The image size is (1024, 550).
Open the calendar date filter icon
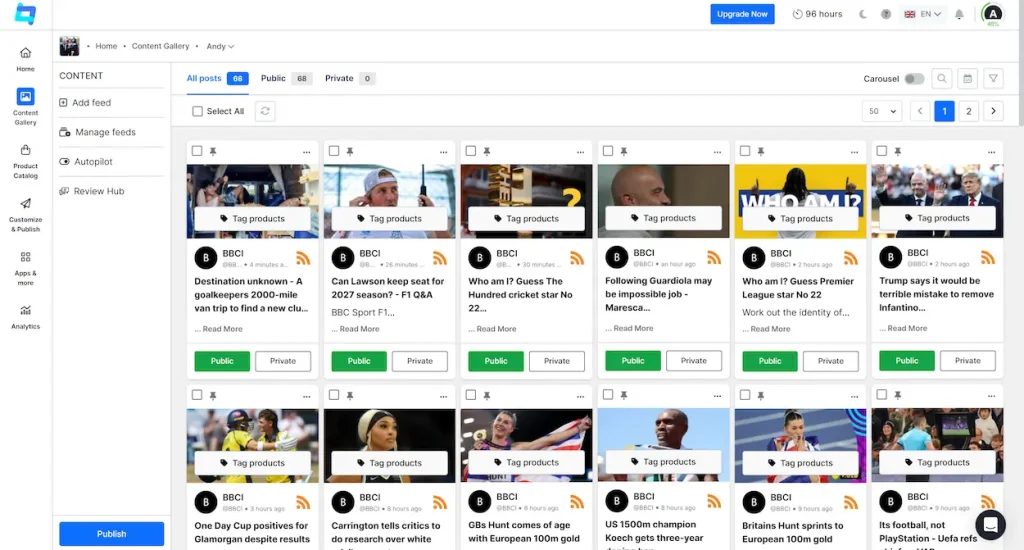pyautogui.click(x=967, y=78)
